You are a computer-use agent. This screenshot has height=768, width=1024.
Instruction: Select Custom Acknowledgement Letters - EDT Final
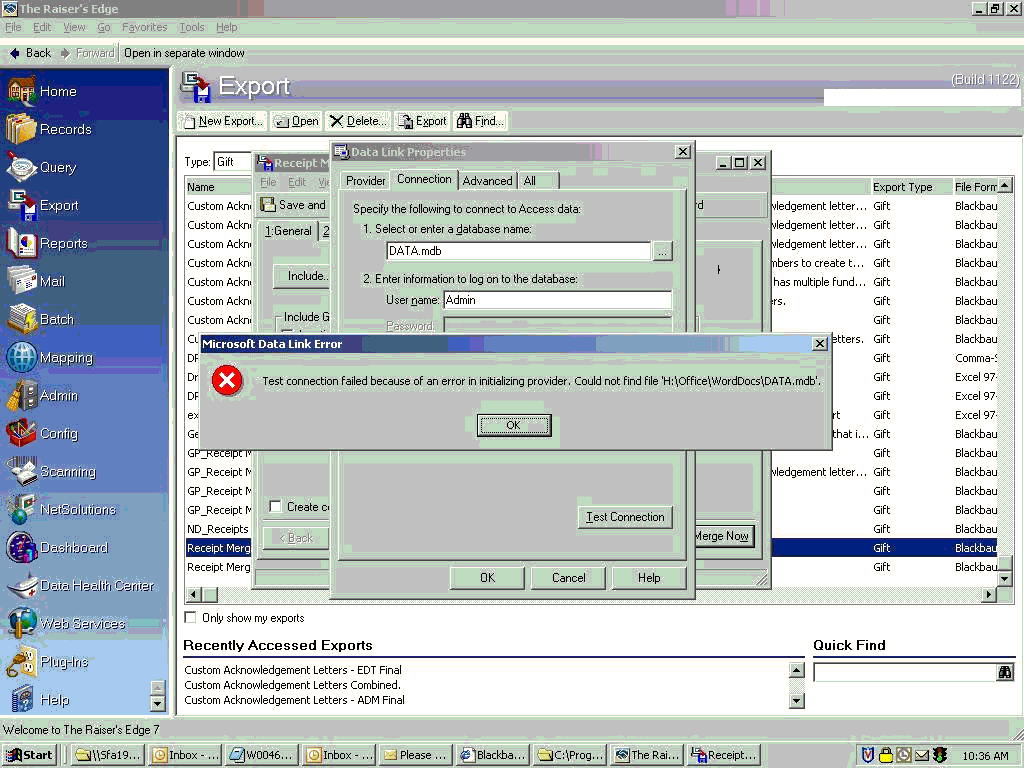click(x=293, y=669)
